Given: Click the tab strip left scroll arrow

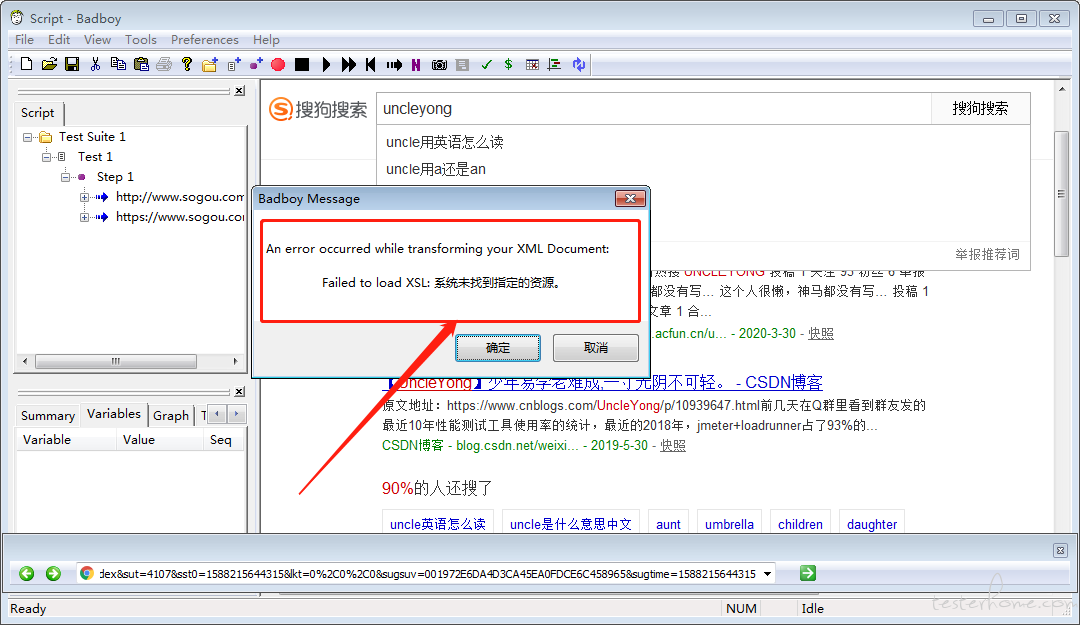Looking at the screenshot, I should click(x=217, y=414).
